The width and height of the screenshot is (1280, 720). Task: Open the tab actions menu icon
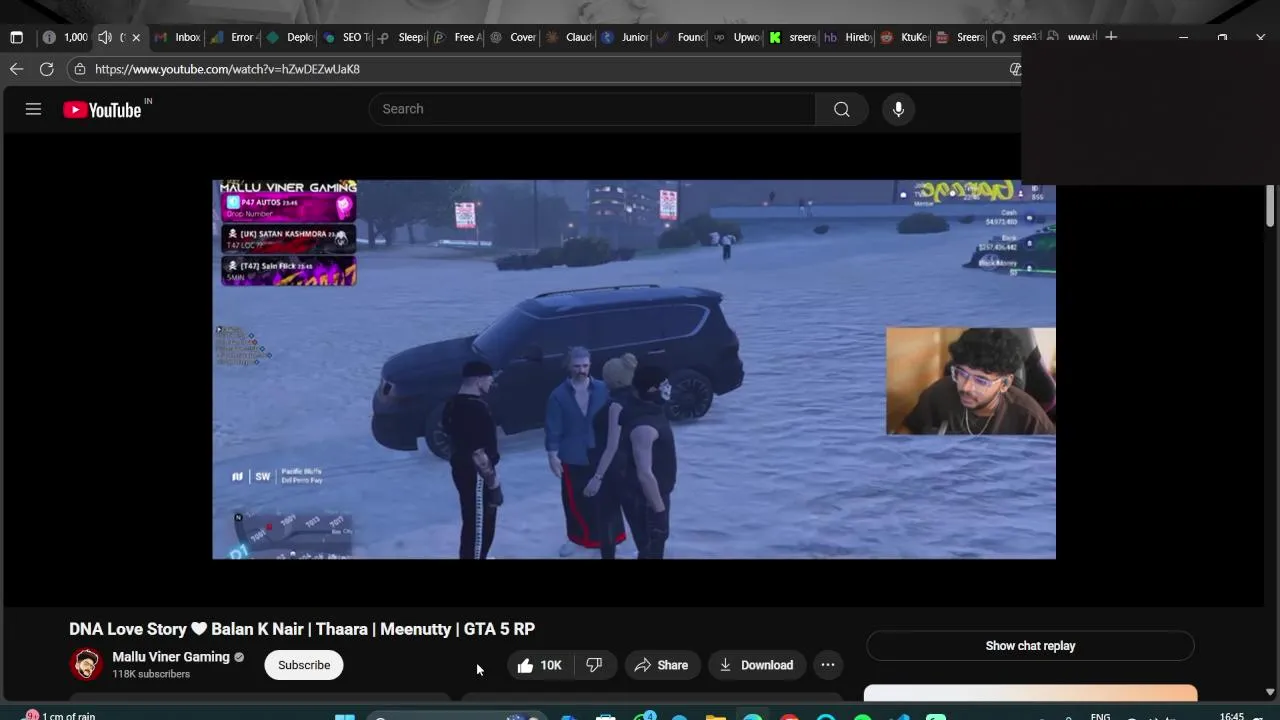(16, 37)
